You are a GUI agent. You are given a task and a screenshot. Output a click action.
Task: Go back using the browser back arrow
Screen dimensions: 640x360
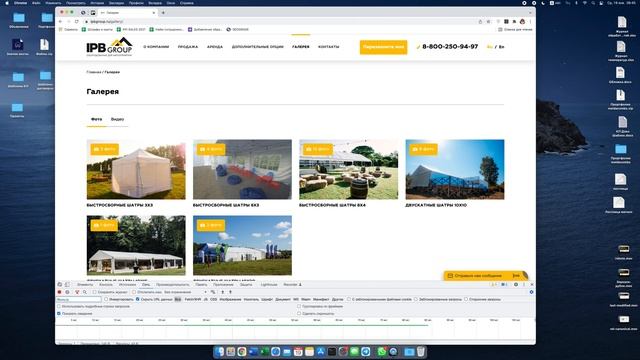click(x=61, y=22)
